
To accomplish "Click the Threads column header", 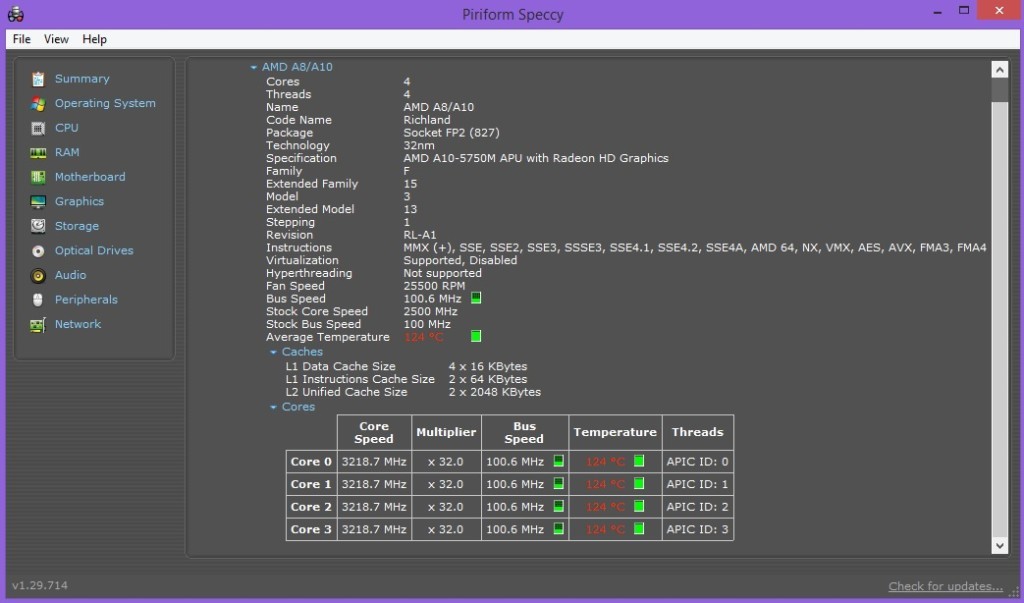I will coord(697,432).
